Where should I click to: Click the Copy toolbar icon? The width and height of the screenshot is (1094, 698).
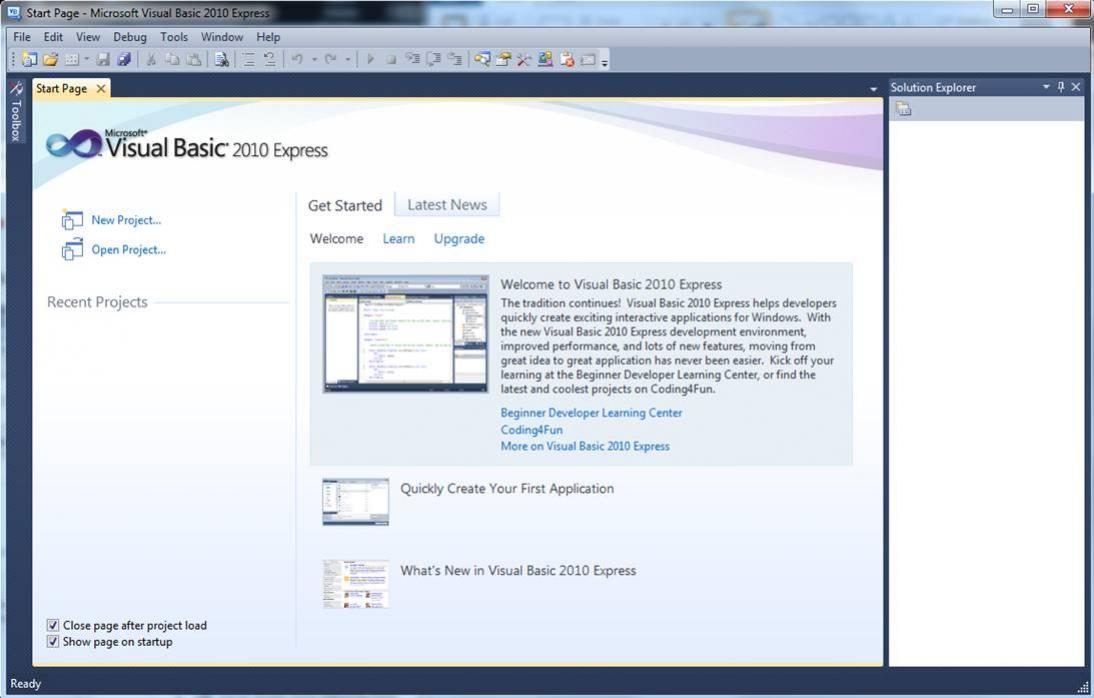172,60
